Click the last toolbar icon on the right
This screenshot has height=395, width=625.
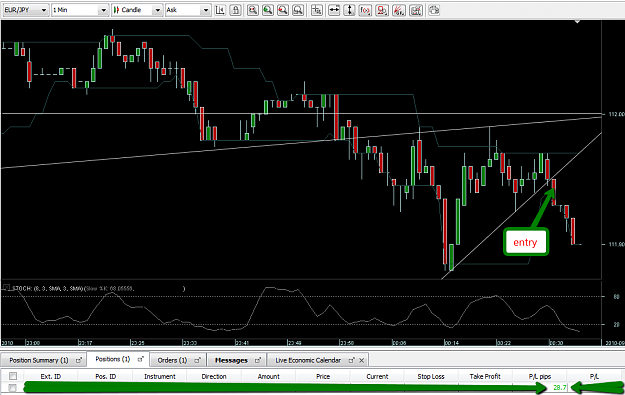pos(434,10)
